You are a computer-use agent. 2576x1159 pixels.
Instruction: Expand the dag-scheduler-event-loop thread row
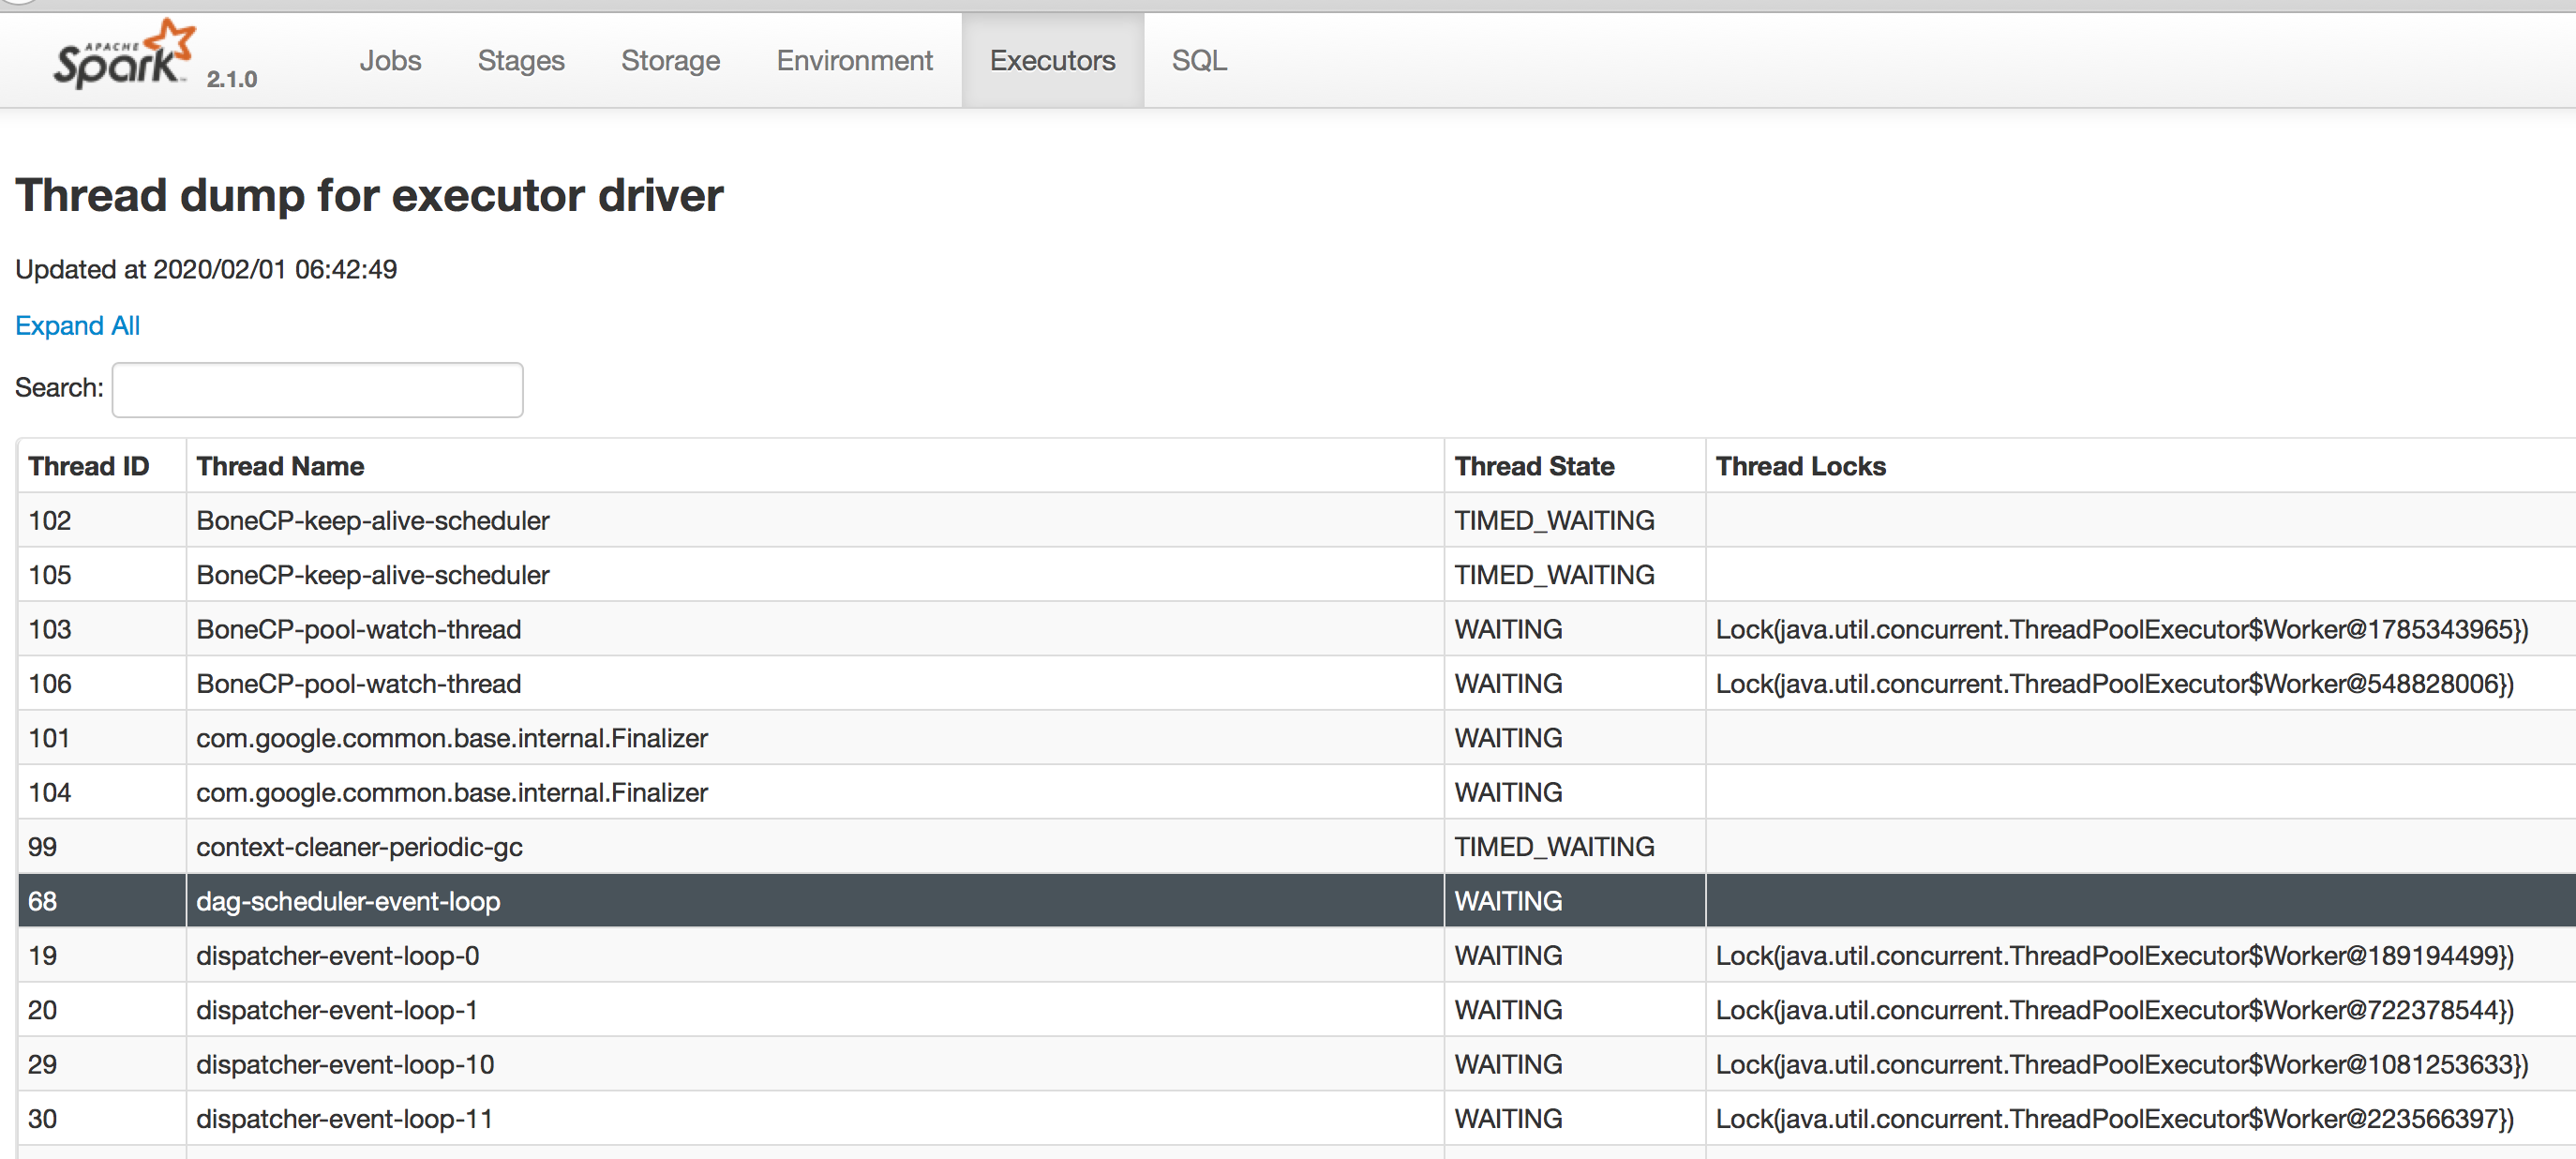348,901
